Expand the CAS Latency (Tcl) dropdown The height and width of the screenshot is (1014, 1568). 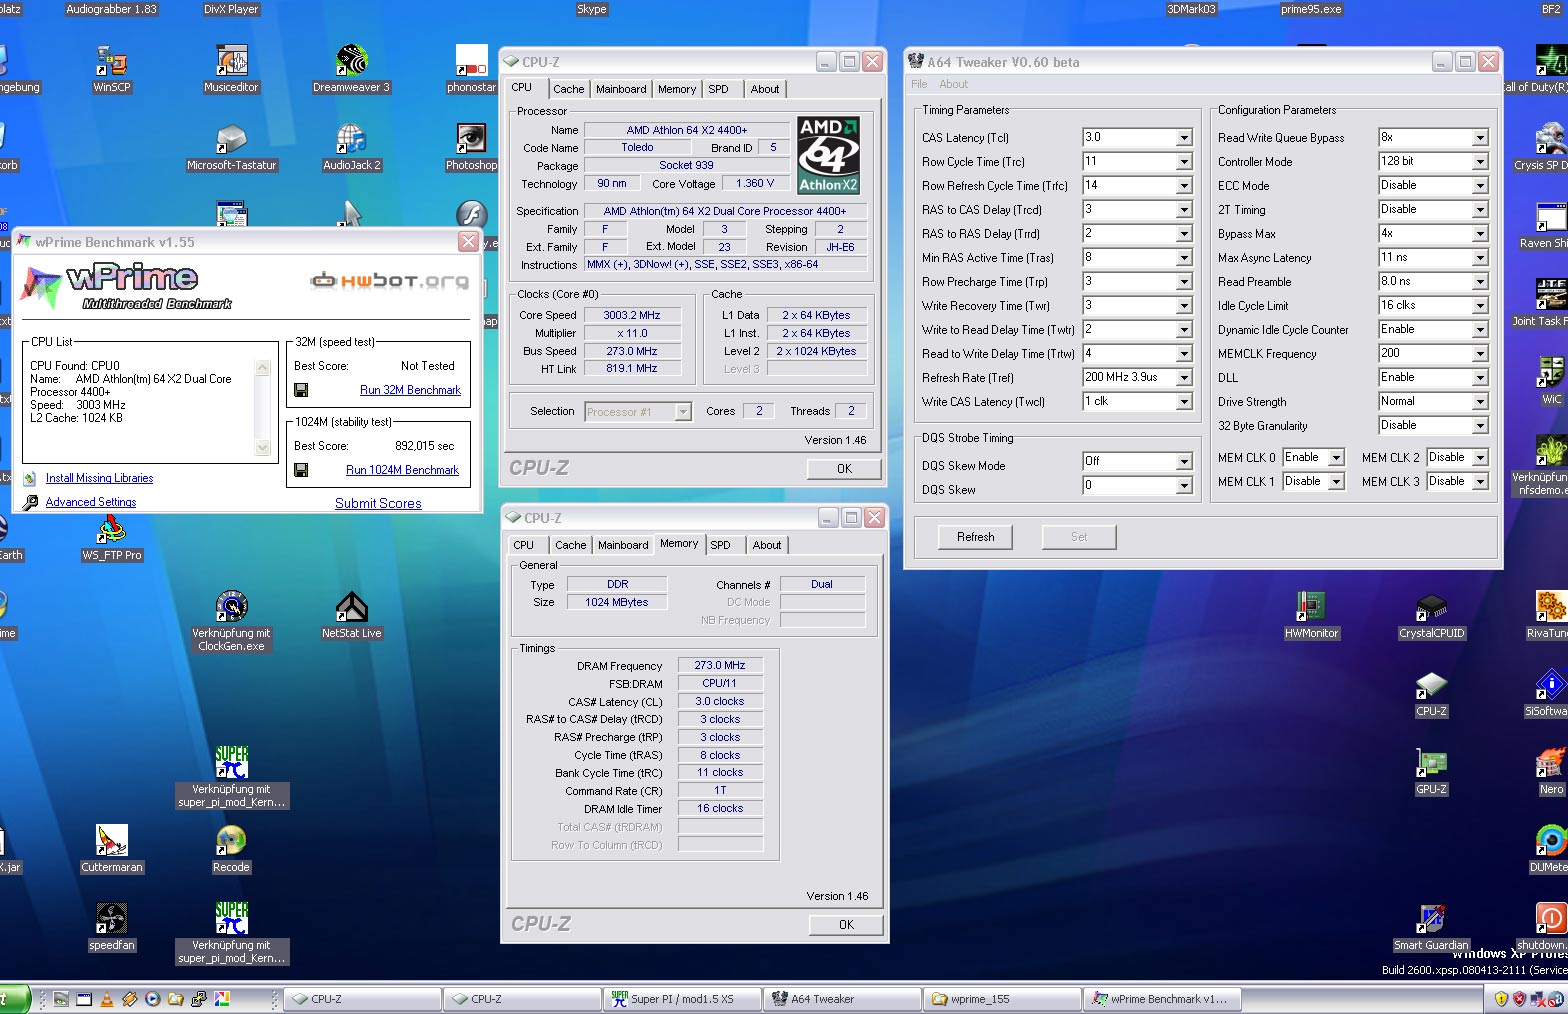coord(1184,138)
